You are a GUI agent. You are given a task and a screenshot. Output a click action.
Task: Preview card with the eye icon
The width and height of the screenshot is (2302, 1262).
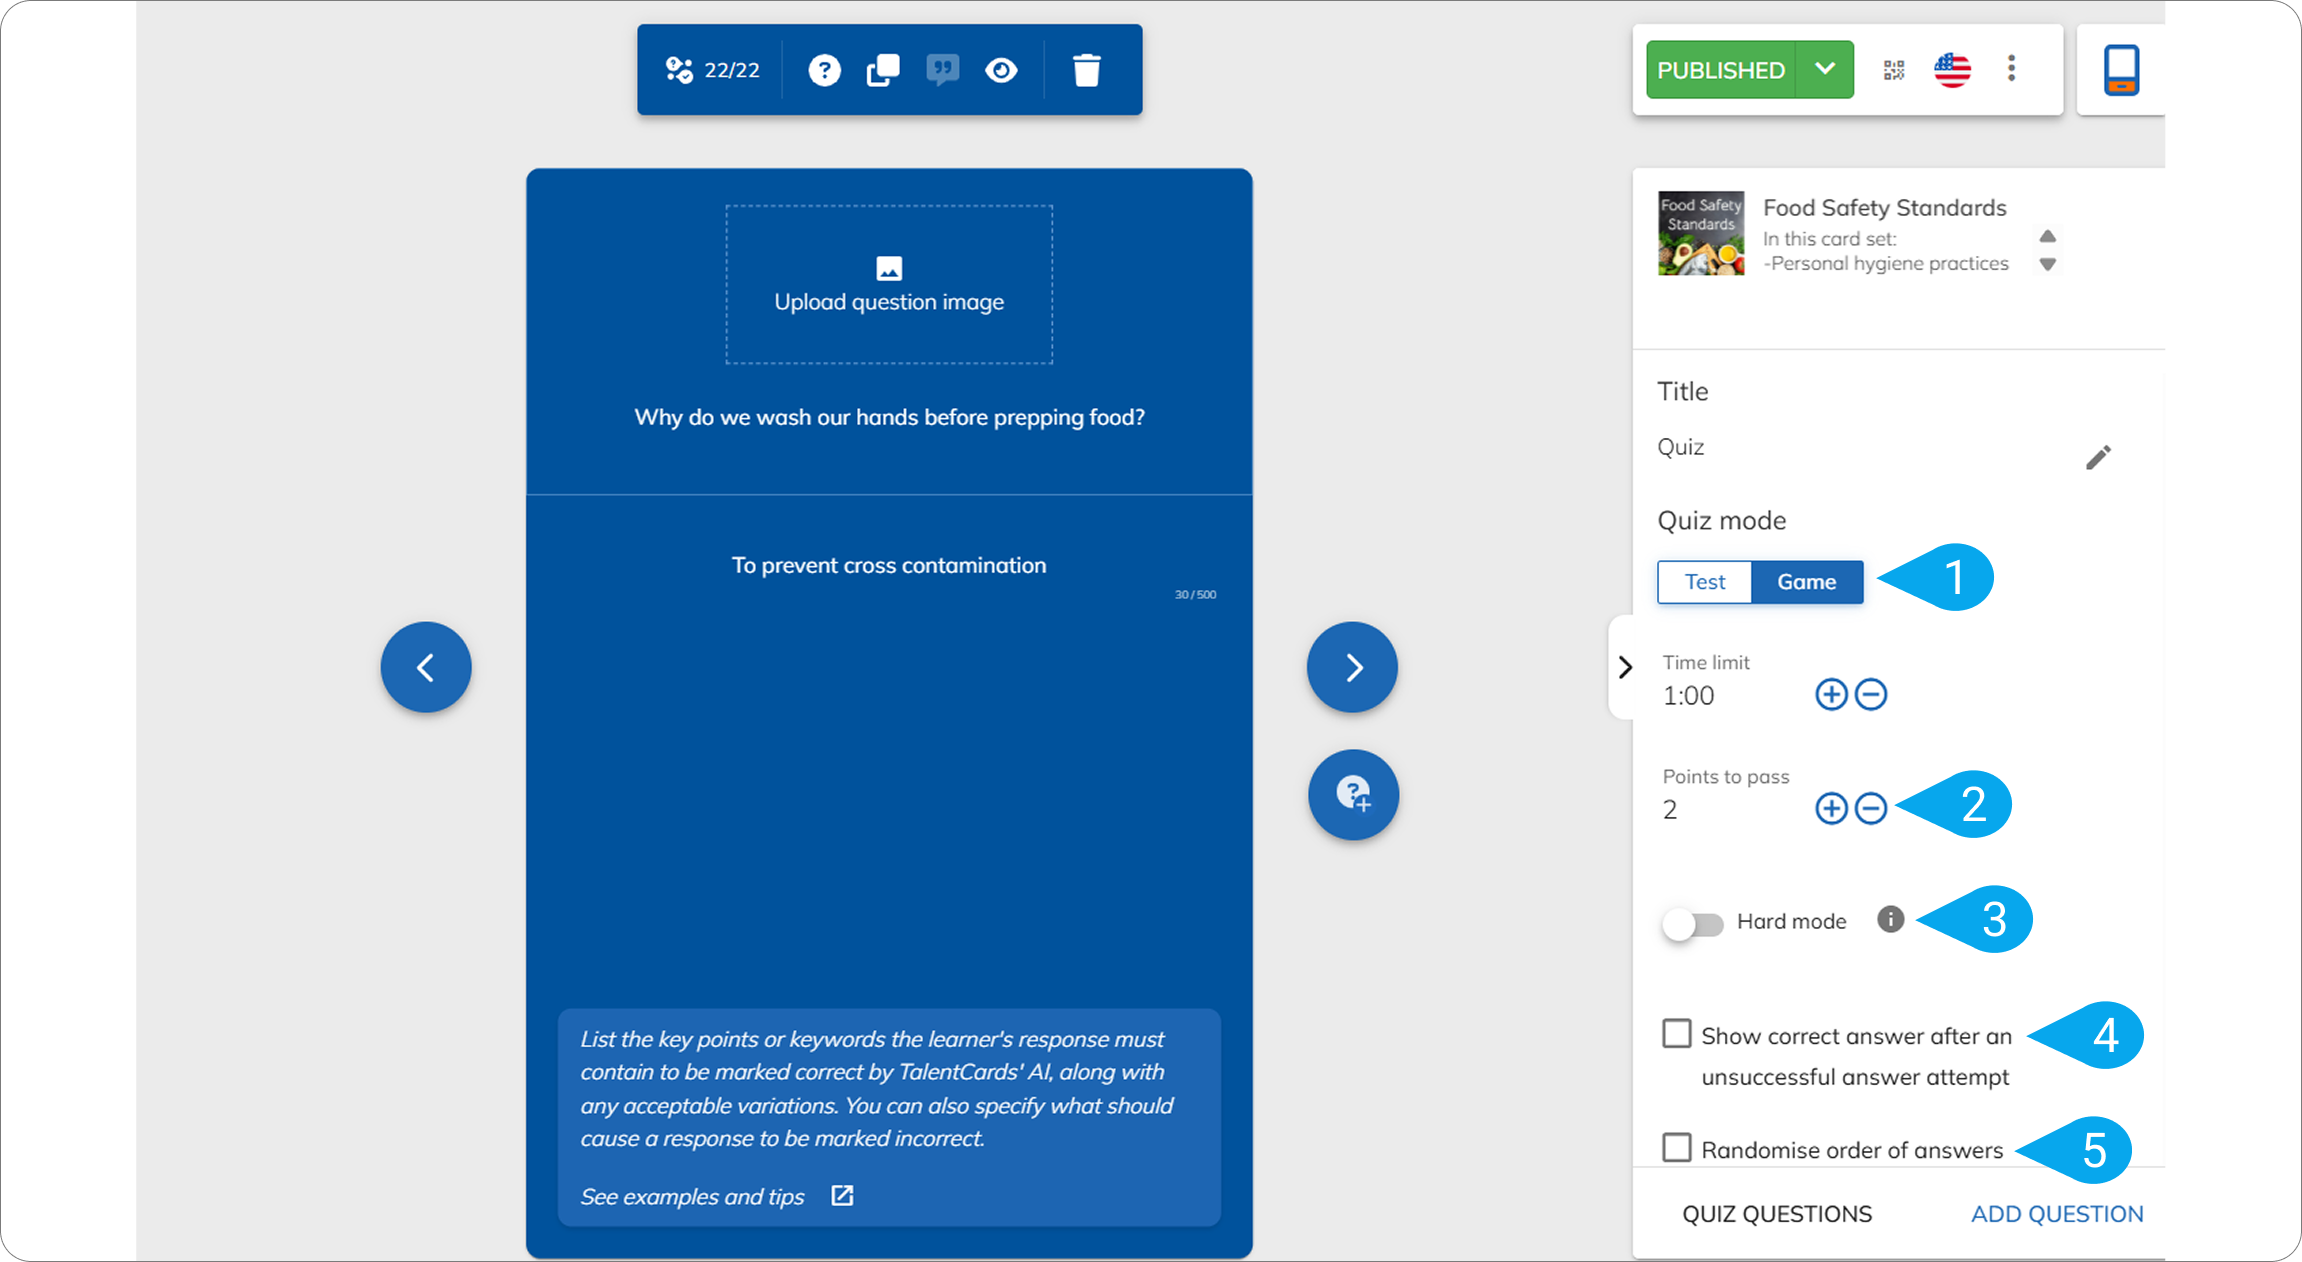tap(1001, 70)
